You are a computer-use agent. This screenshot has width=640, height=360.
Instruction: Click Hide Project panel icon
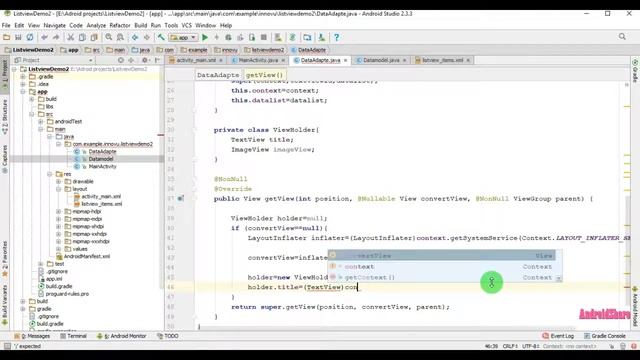click(x=158, y=60)
